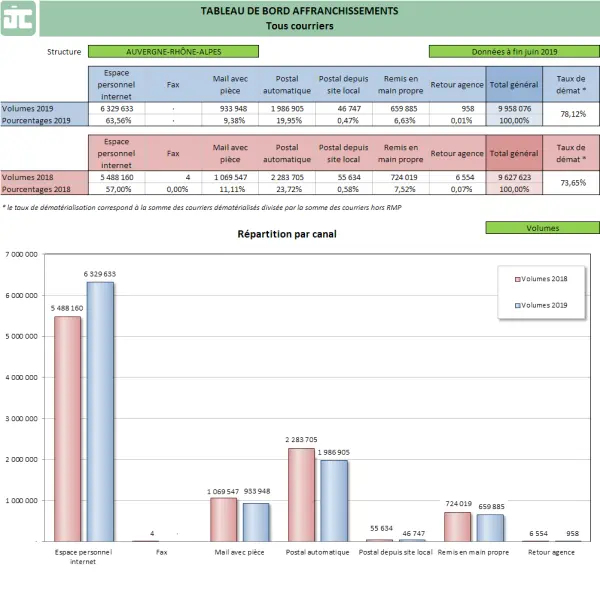
Task: Click the 'Structure' label
Action: [64, 52]
